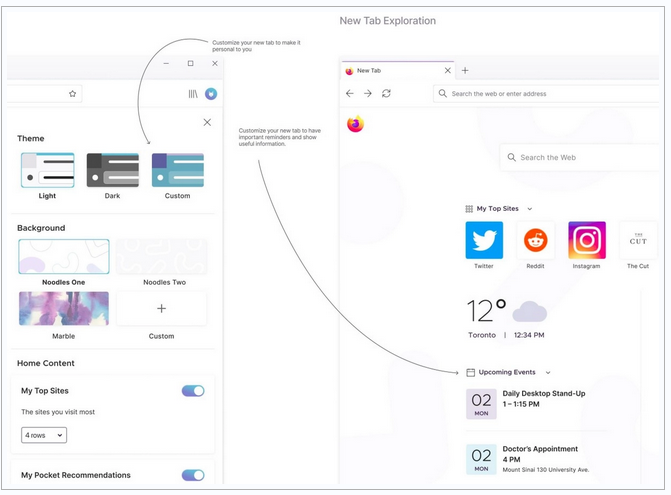The height and width of the screenshot is (495, 671).
Task: Toggle My Pocket Recommendations switch
Action: pyautogui.click(x=193, y=475)
